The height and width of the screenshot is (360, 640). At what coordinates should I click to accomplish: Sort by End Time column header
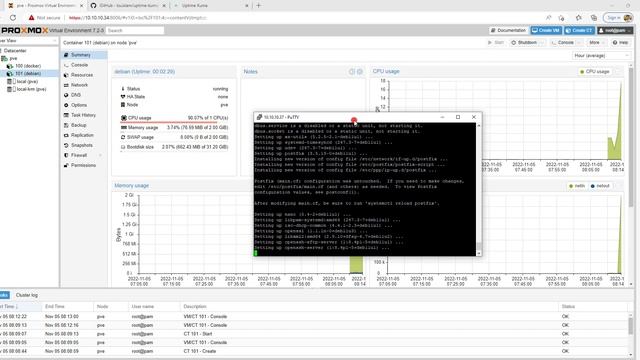tap(67, 307)
